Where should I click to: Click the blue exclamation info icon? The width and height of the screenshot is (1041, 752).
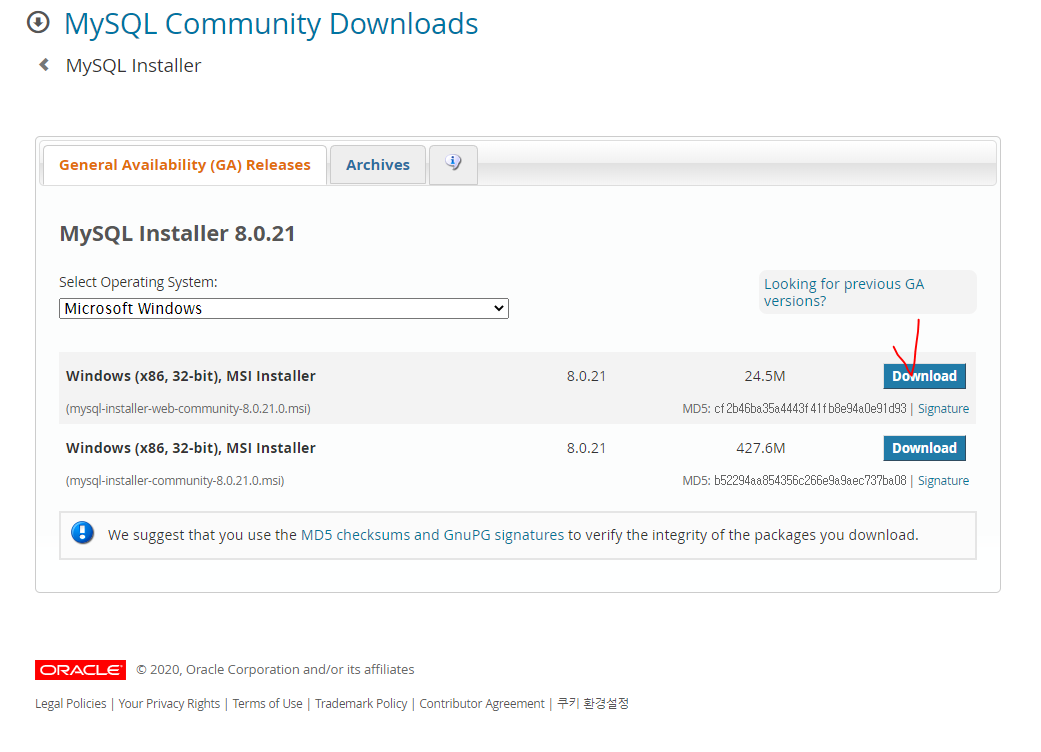(82, 533)
